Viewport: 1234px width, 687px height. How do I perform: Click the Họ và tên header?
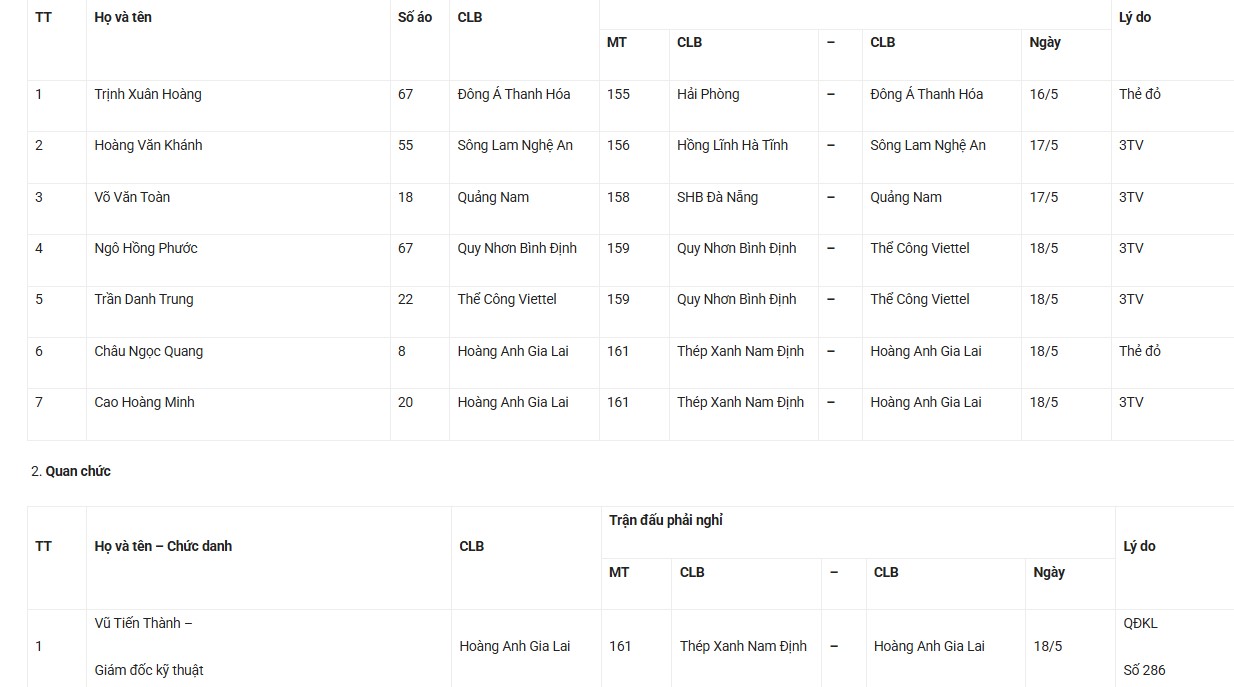pyautogui.click(x=123, y=17)
